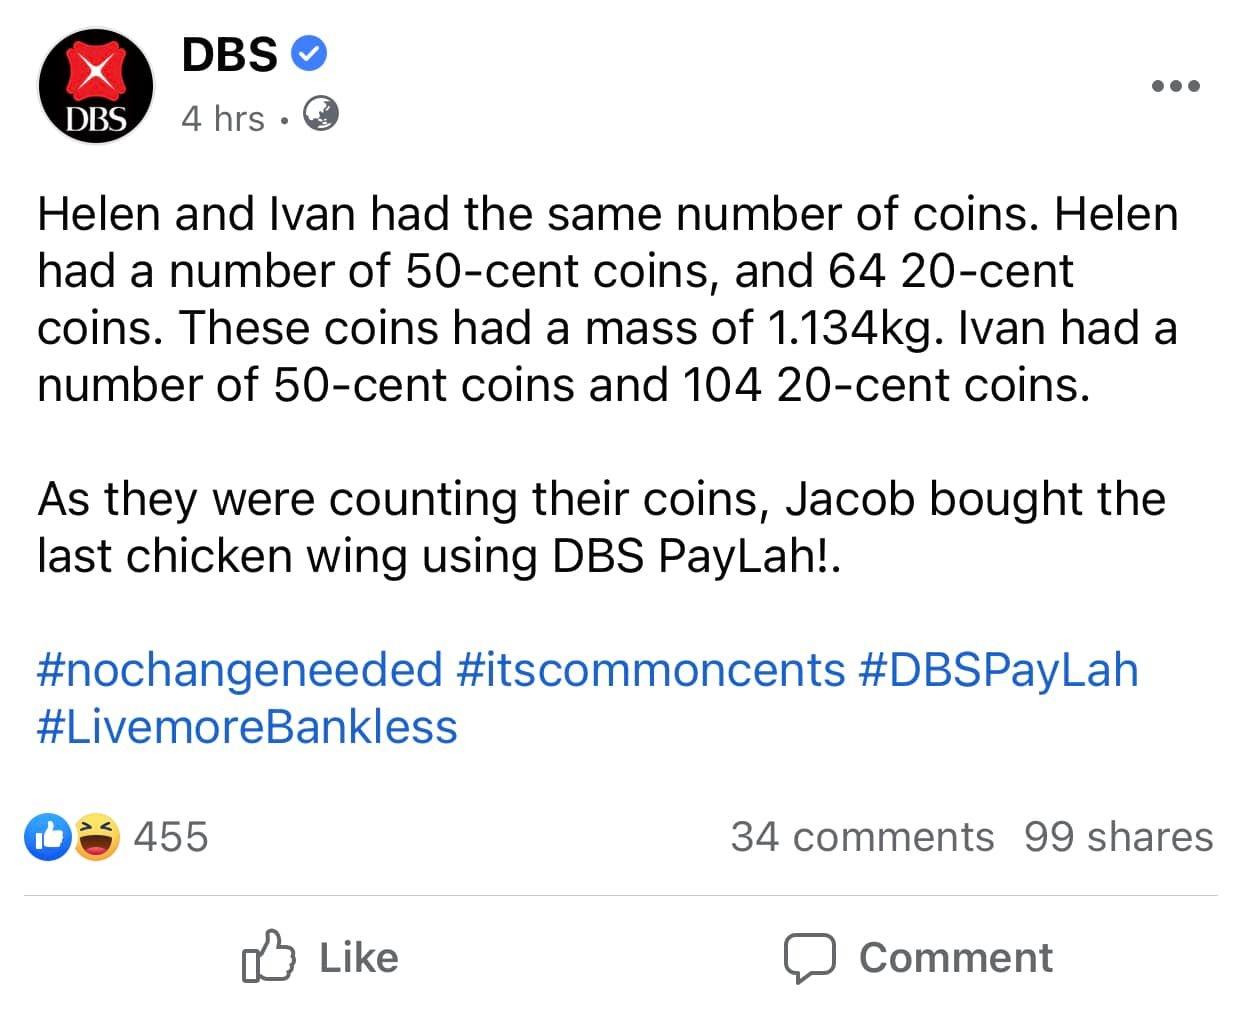View the 99 shares

click(1118, 837)
